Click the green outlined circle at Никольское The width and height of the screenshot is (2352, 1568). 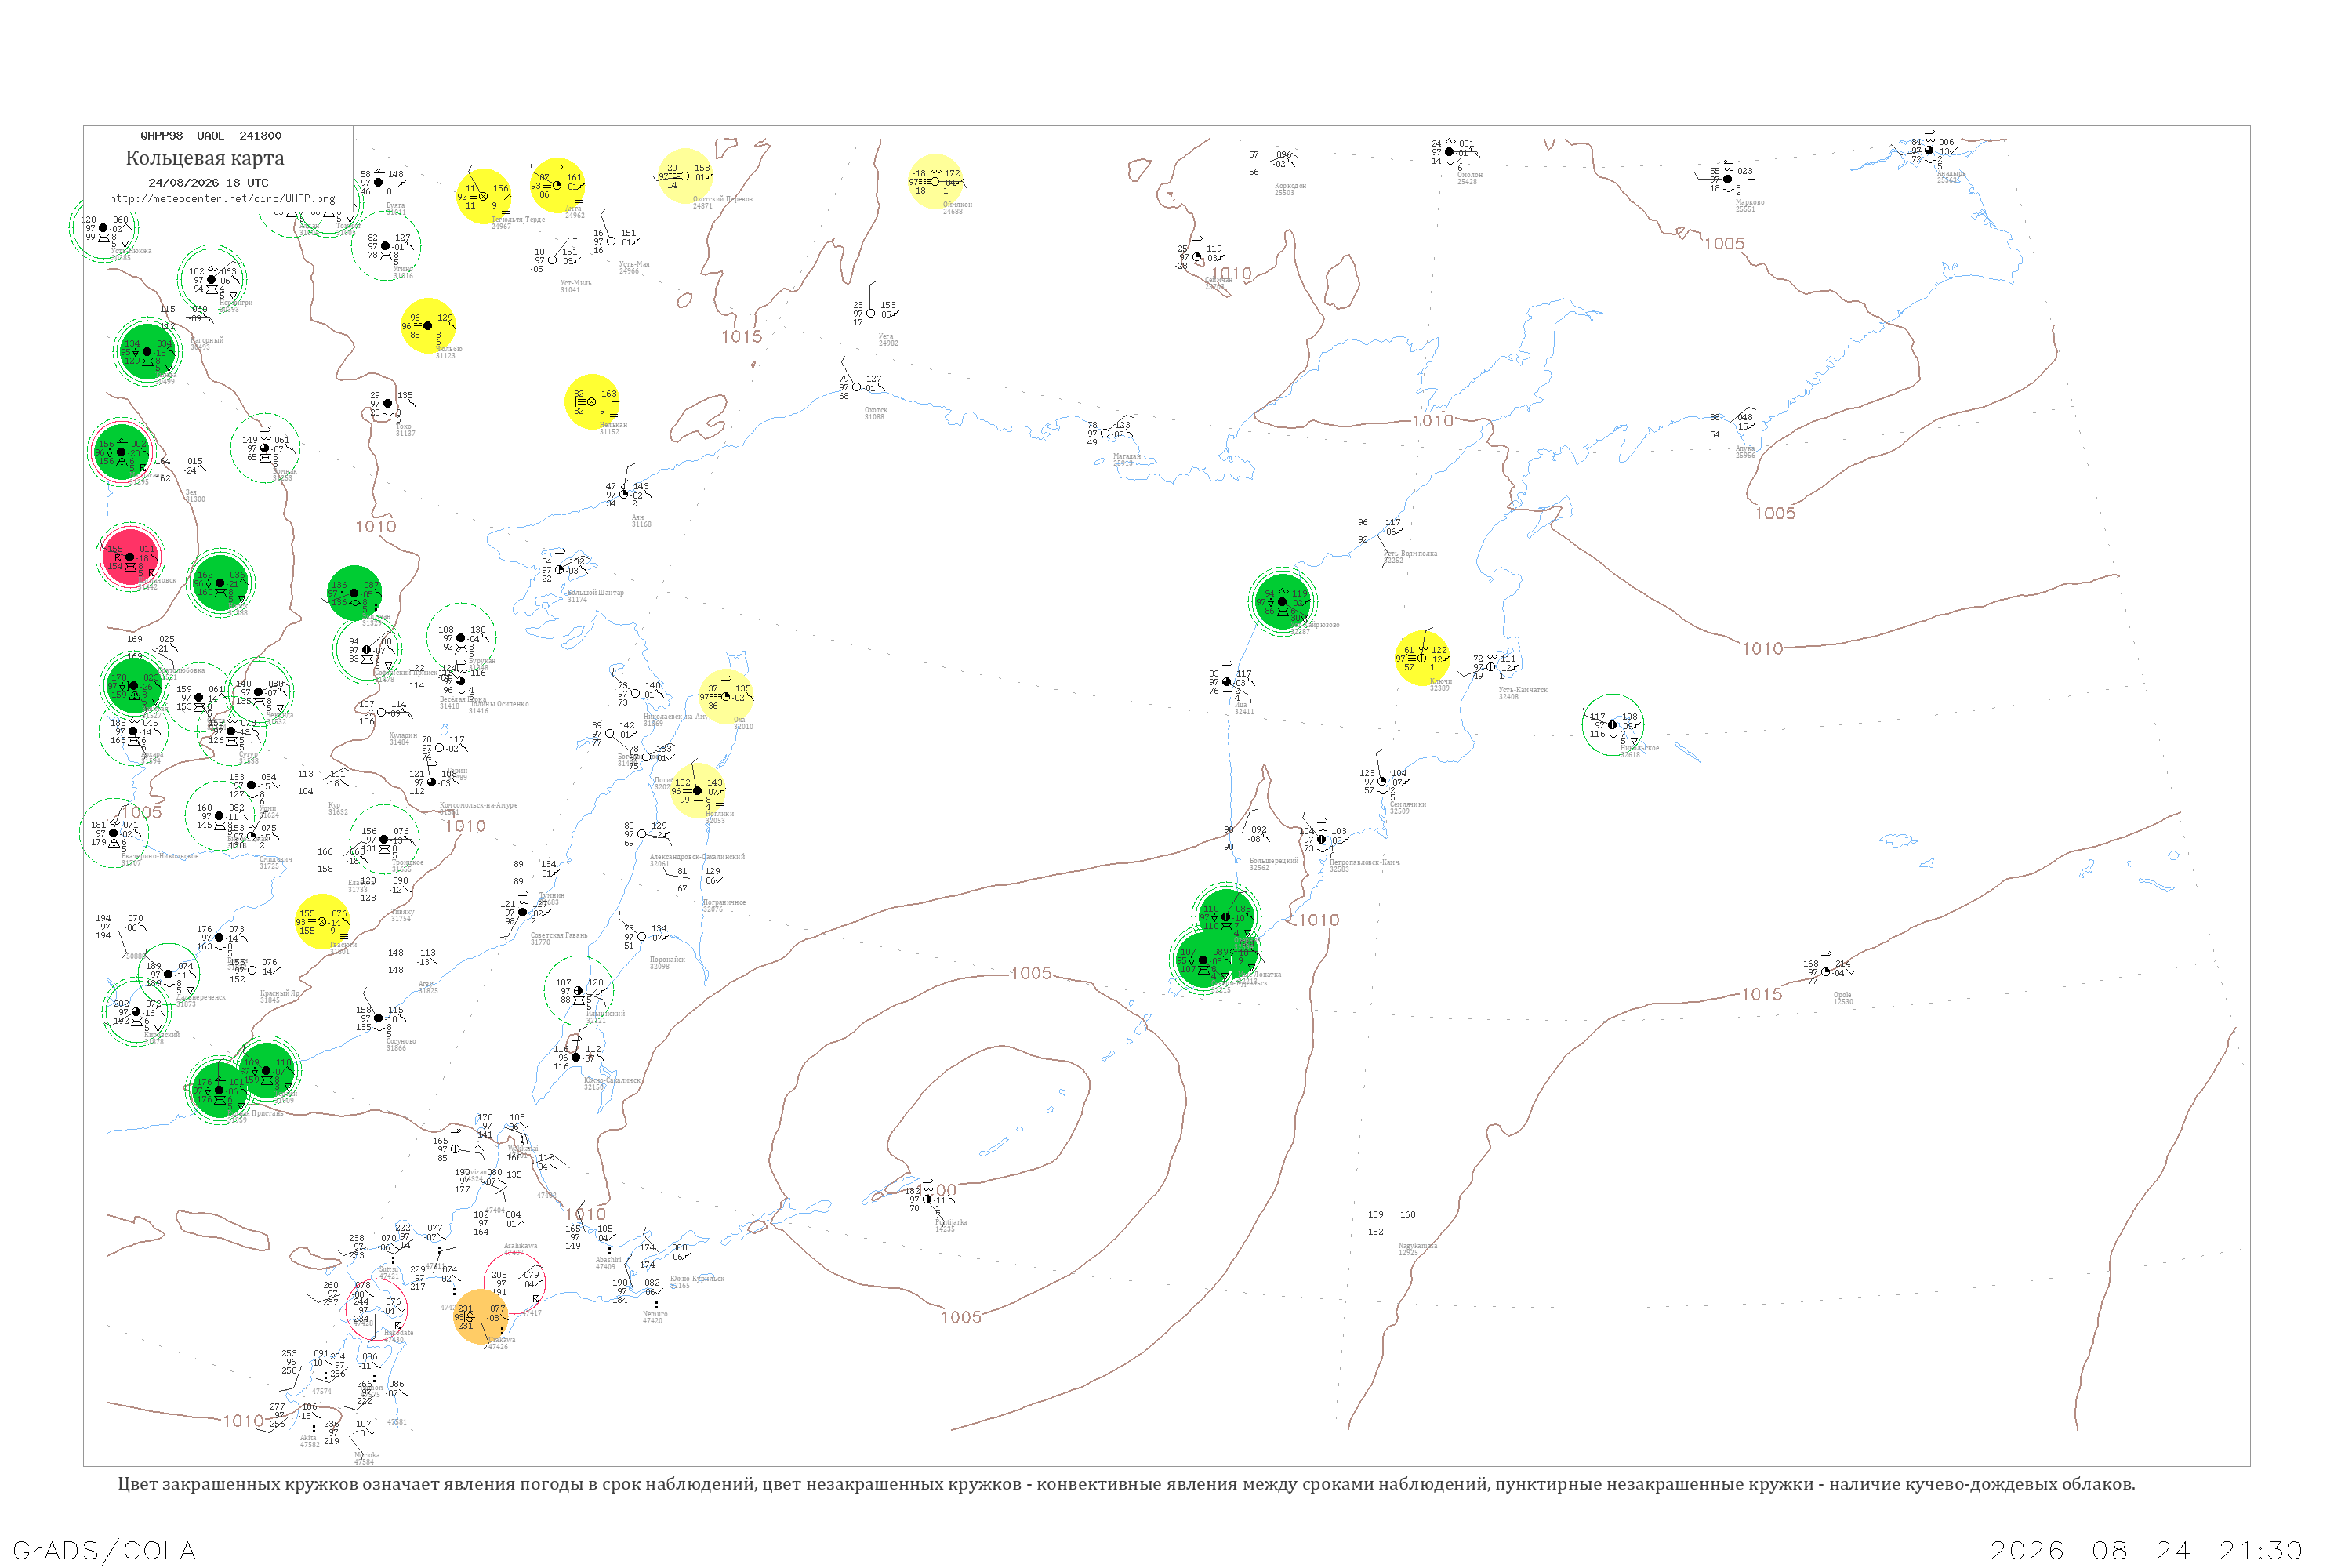1613,725
